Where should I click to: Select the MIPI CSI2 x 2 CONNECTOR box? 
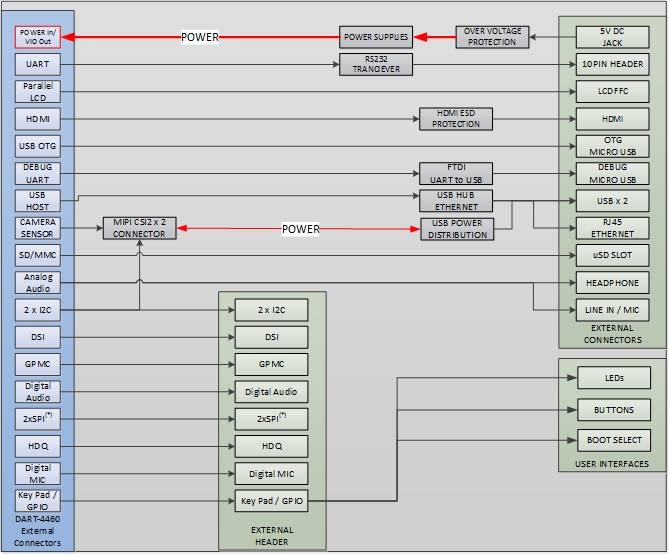coord(140,228)
